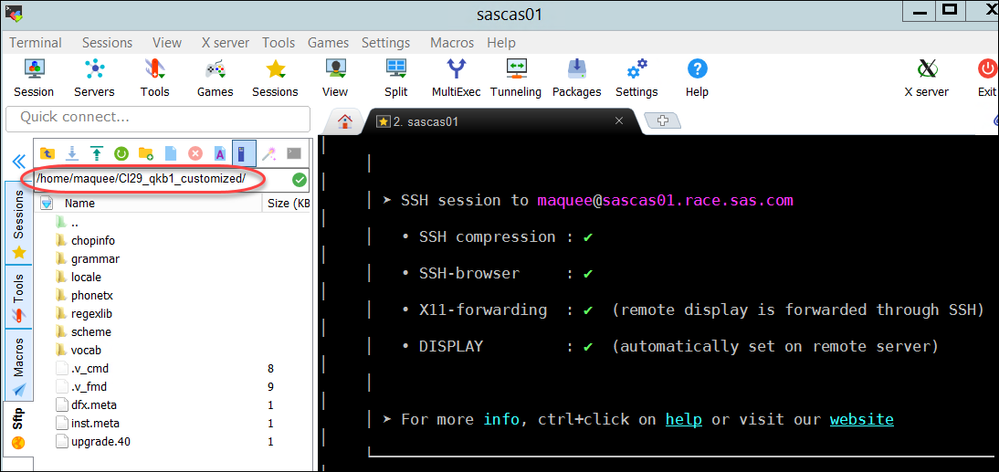Viewport: 999px width, 472px height.
Task: Click the Packages toolbar icon
Action: click(x=577, y=78)
